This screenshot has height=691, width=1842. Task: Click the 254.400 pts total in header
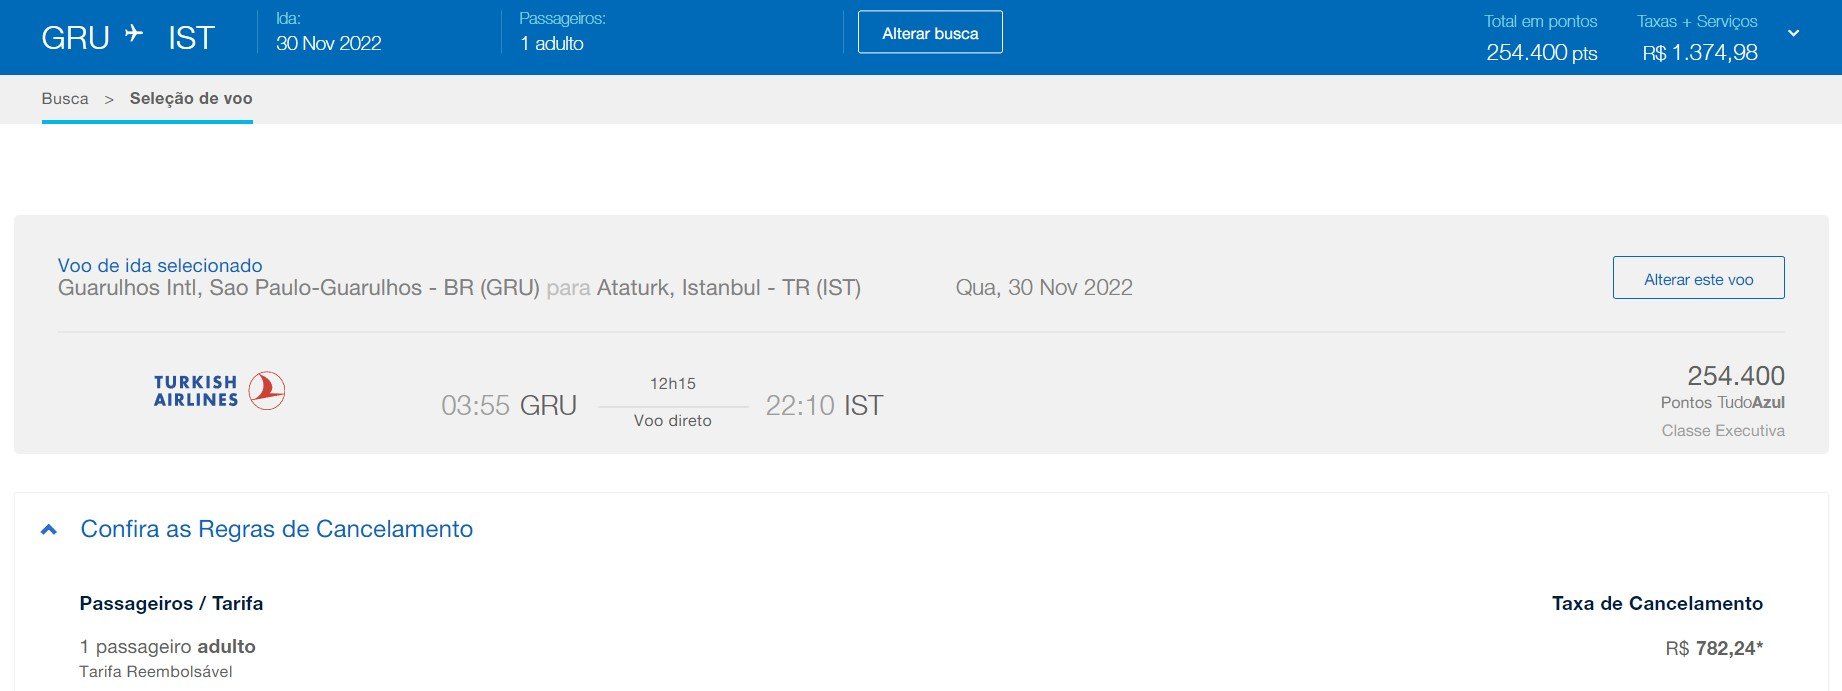tap(1541, 53)
